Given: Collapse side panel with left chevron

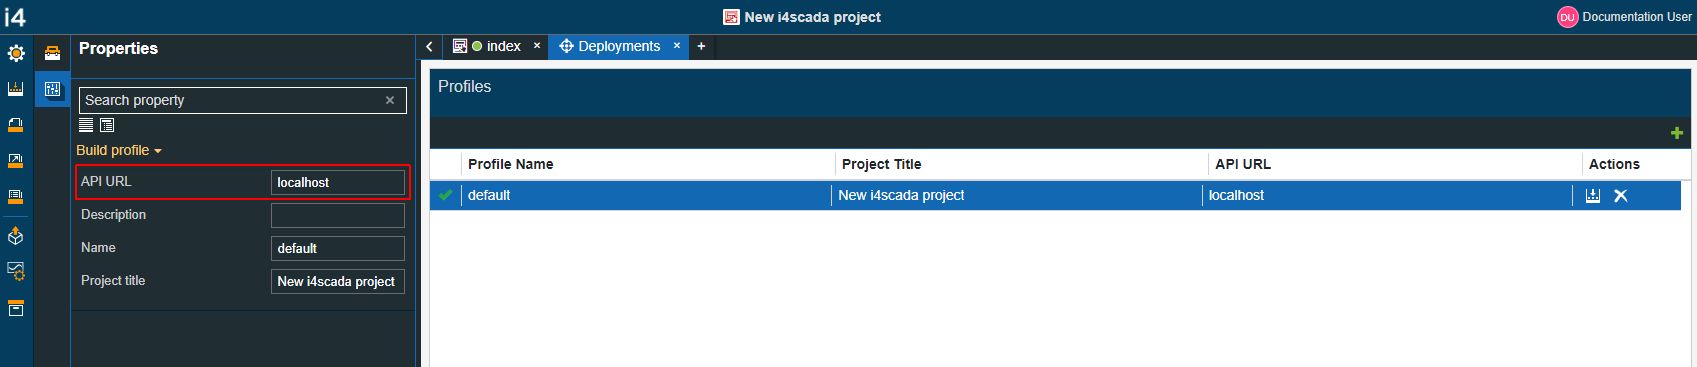Looking at the screenshot, I should (x=429, y=47).
